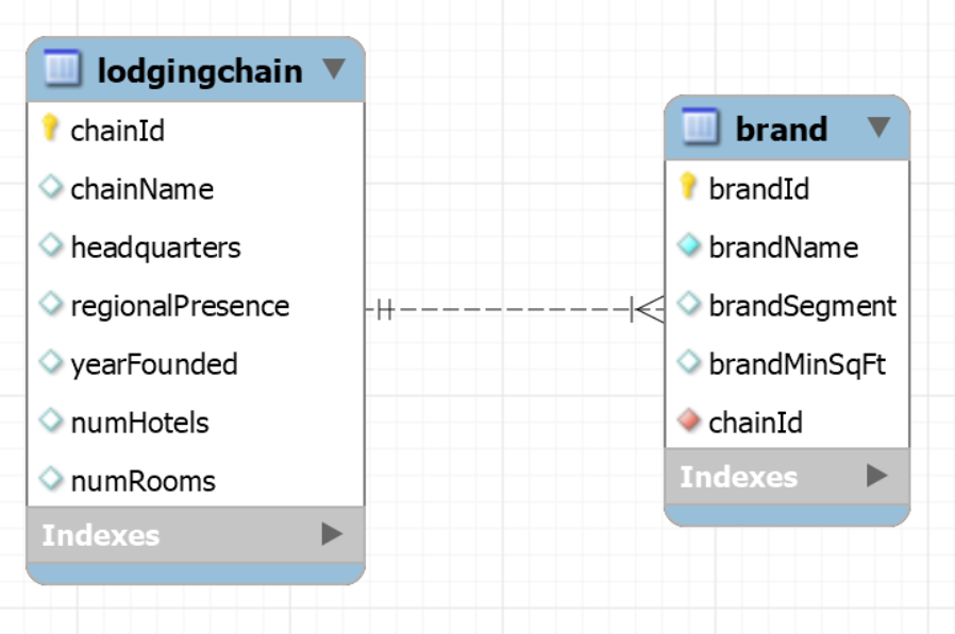
Task: Click the brand table icon
Action: [x=700, y=126]
